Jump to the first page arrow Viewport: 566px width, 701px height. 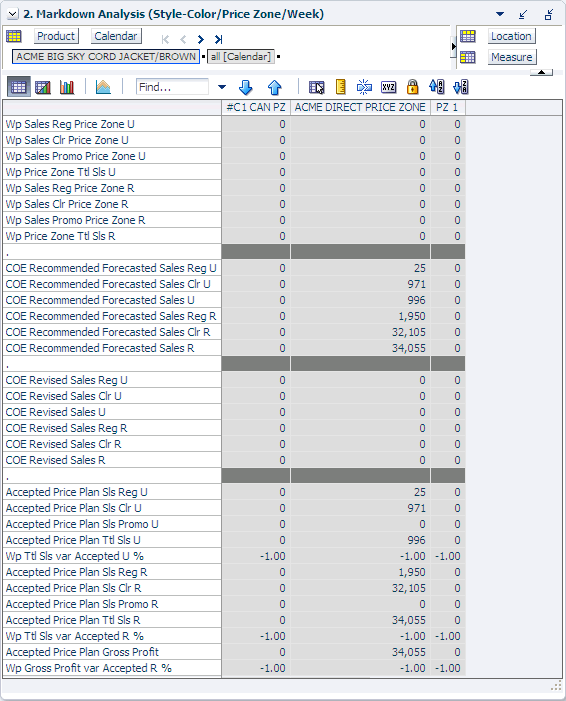165,39
